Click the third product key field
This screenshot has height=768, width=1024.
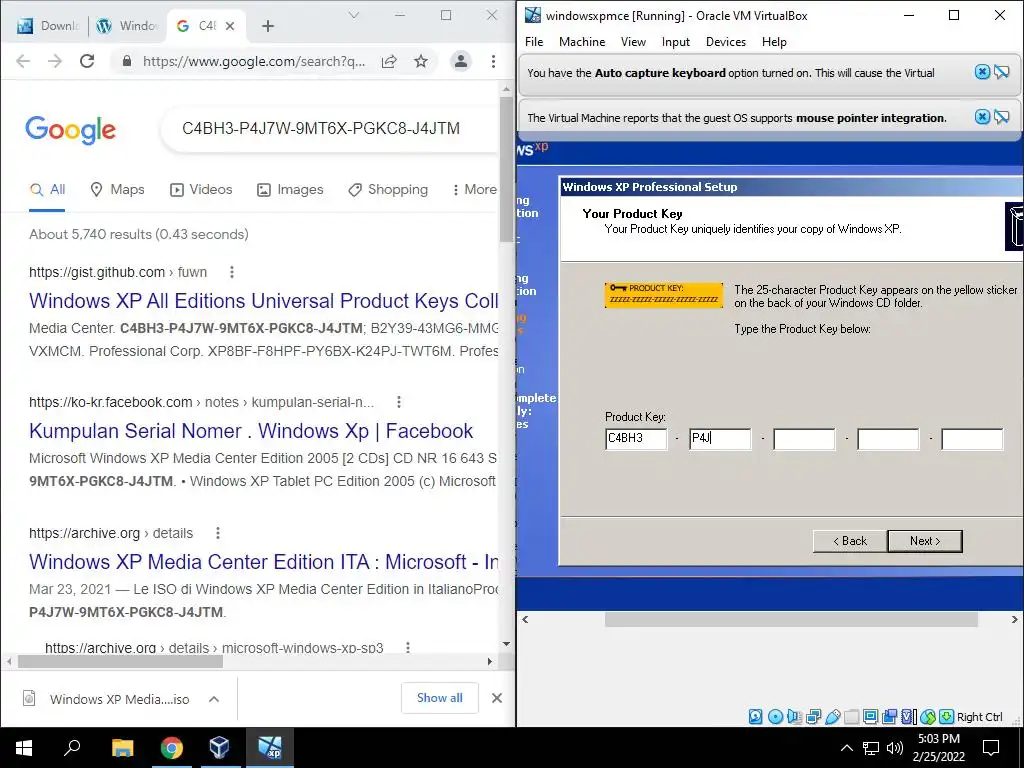(x=804, y=439)
